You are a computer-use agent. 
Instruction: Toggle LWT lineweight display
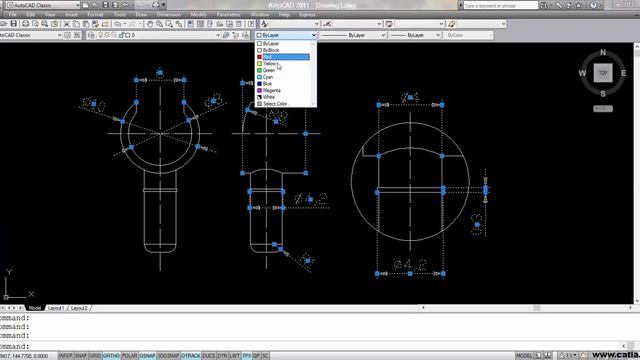(234, 356)
